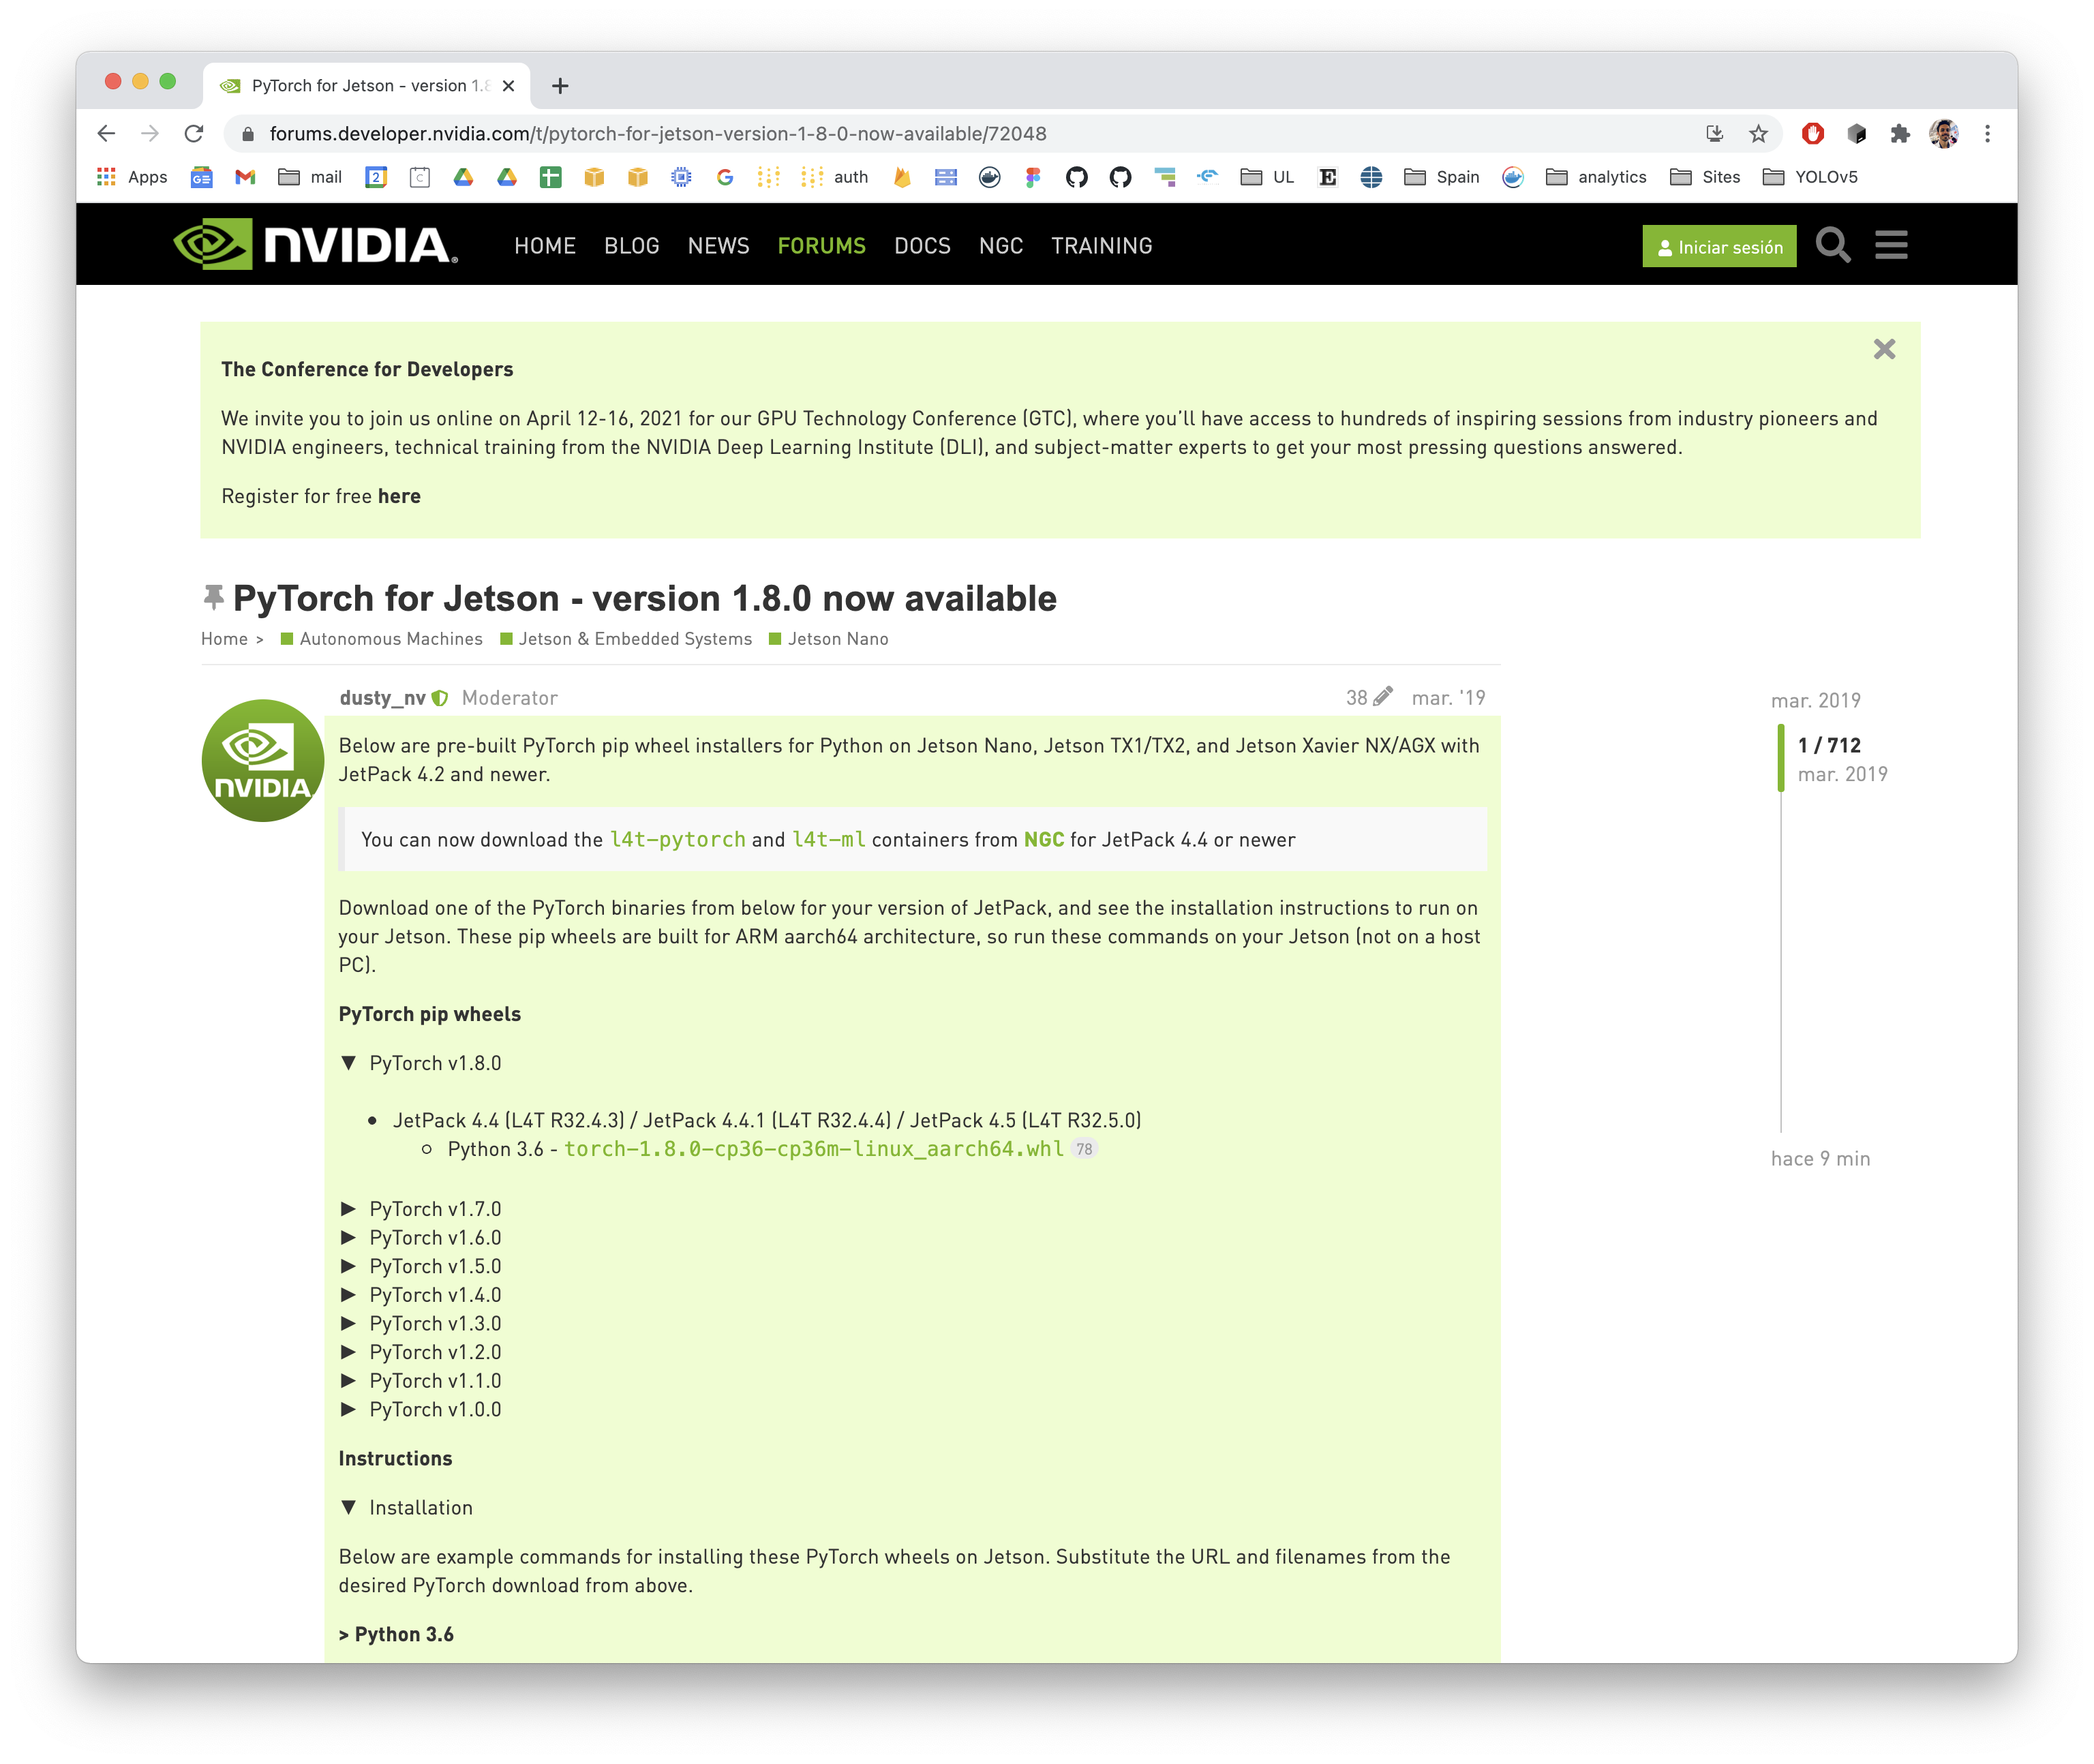The height and width of the screenshot is (1764, 2094).
Task: Open the l4t-pytorch container link
Action: click(x=678, y=840)
